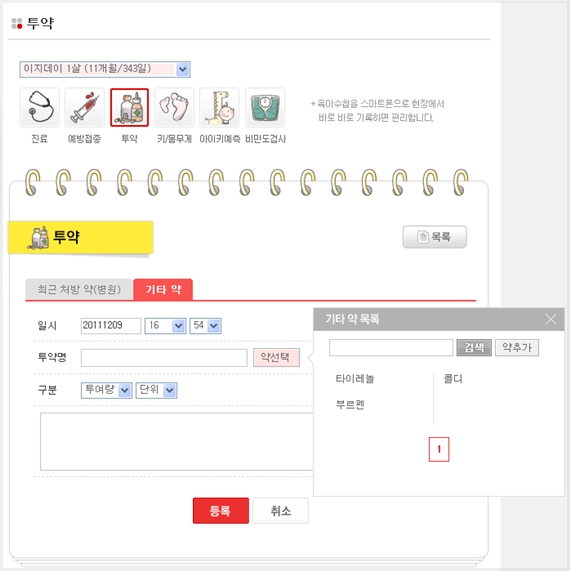
Task: Click the 목록 list button
Action: point(435,237)
